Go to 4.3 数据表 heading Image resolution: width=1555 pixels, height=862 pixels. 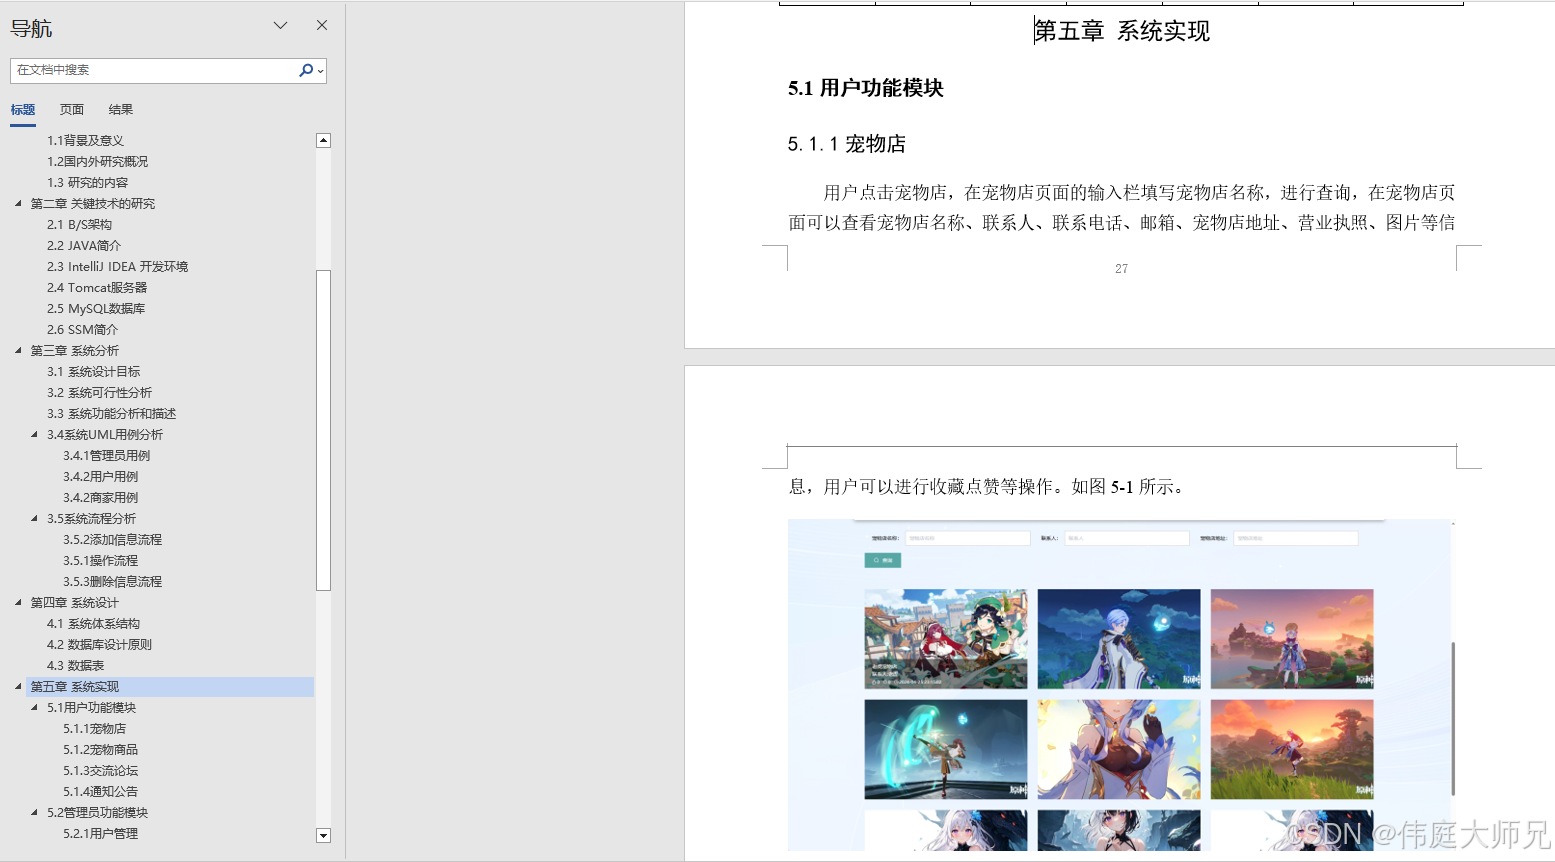pos(76,666)
